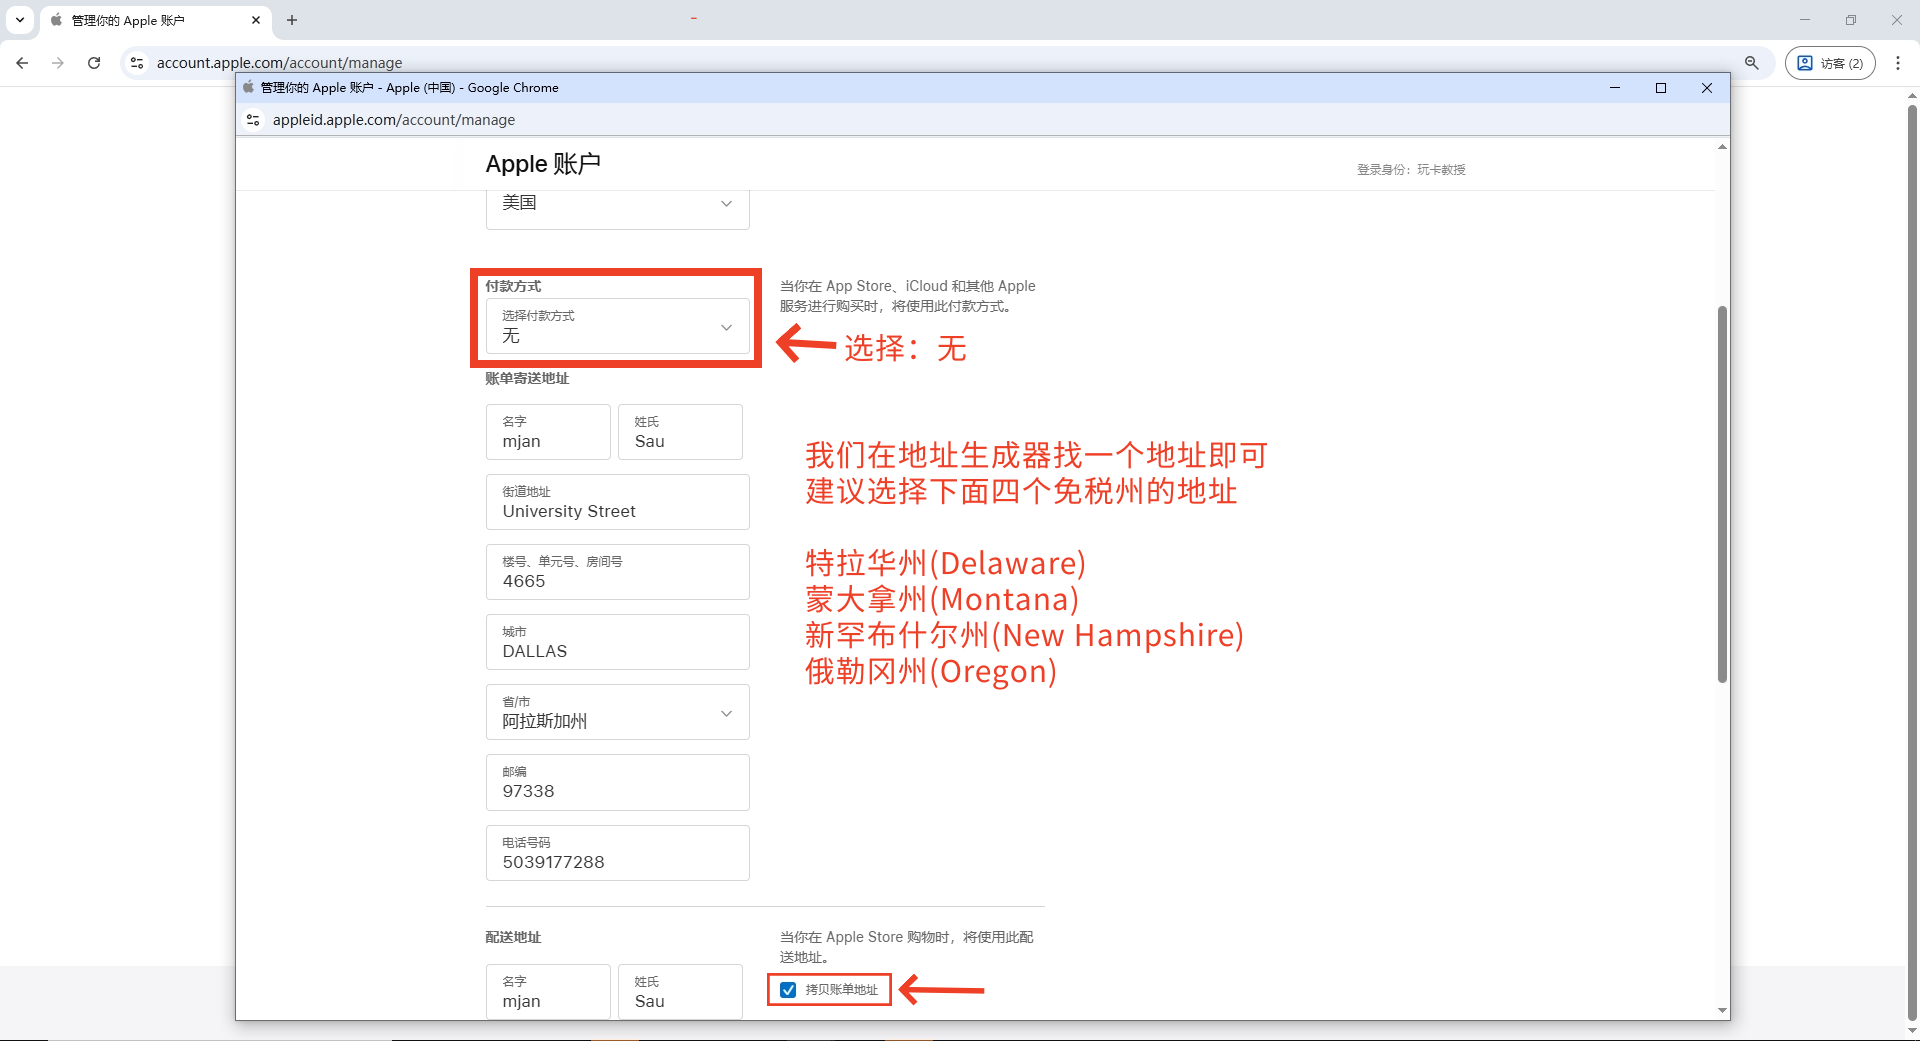
Task: Click site info icon in popup address bar
Action: pyautogui.click(x=253, y=120)
